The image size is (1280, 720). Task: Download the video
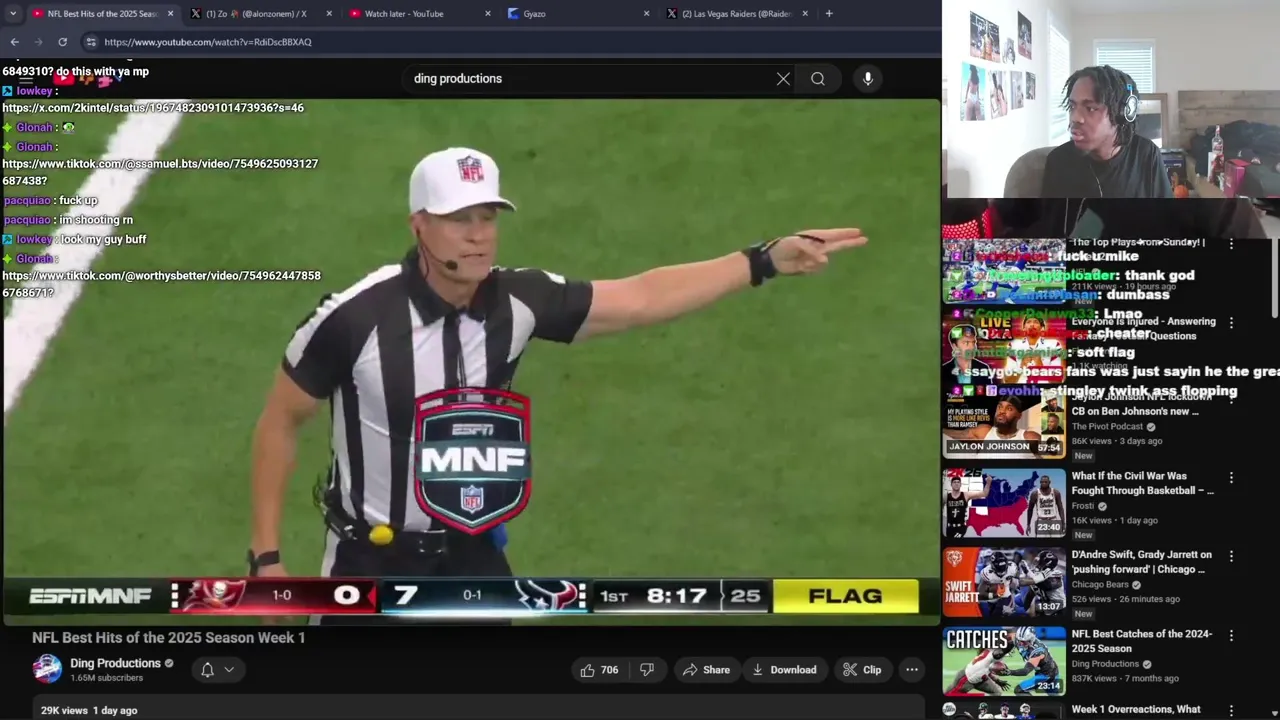(784, 670)
